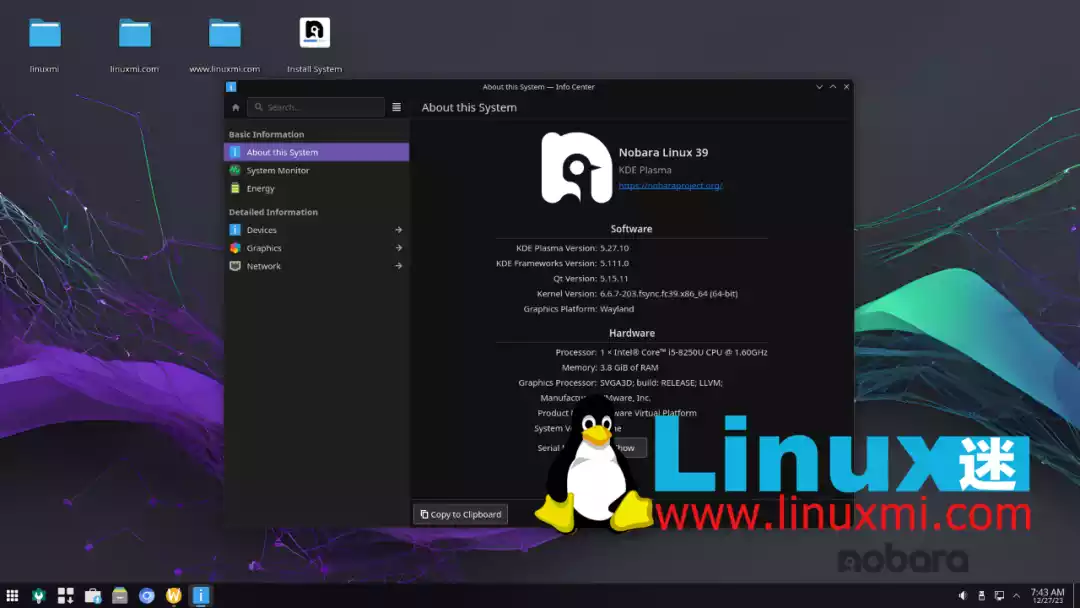Select the Graphics icon in Detailed Information
Image resolution: width=1080 pixels, height=608 pixels.
tap(236, 247)
